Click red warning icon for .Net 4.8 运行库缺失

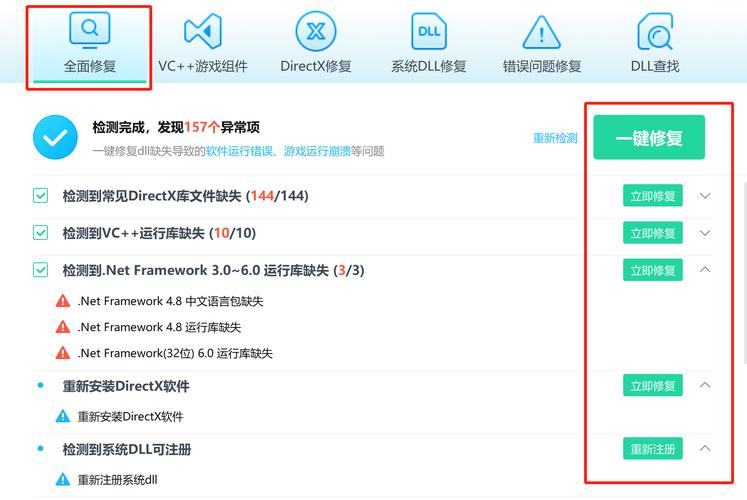[x=63, y=327]
